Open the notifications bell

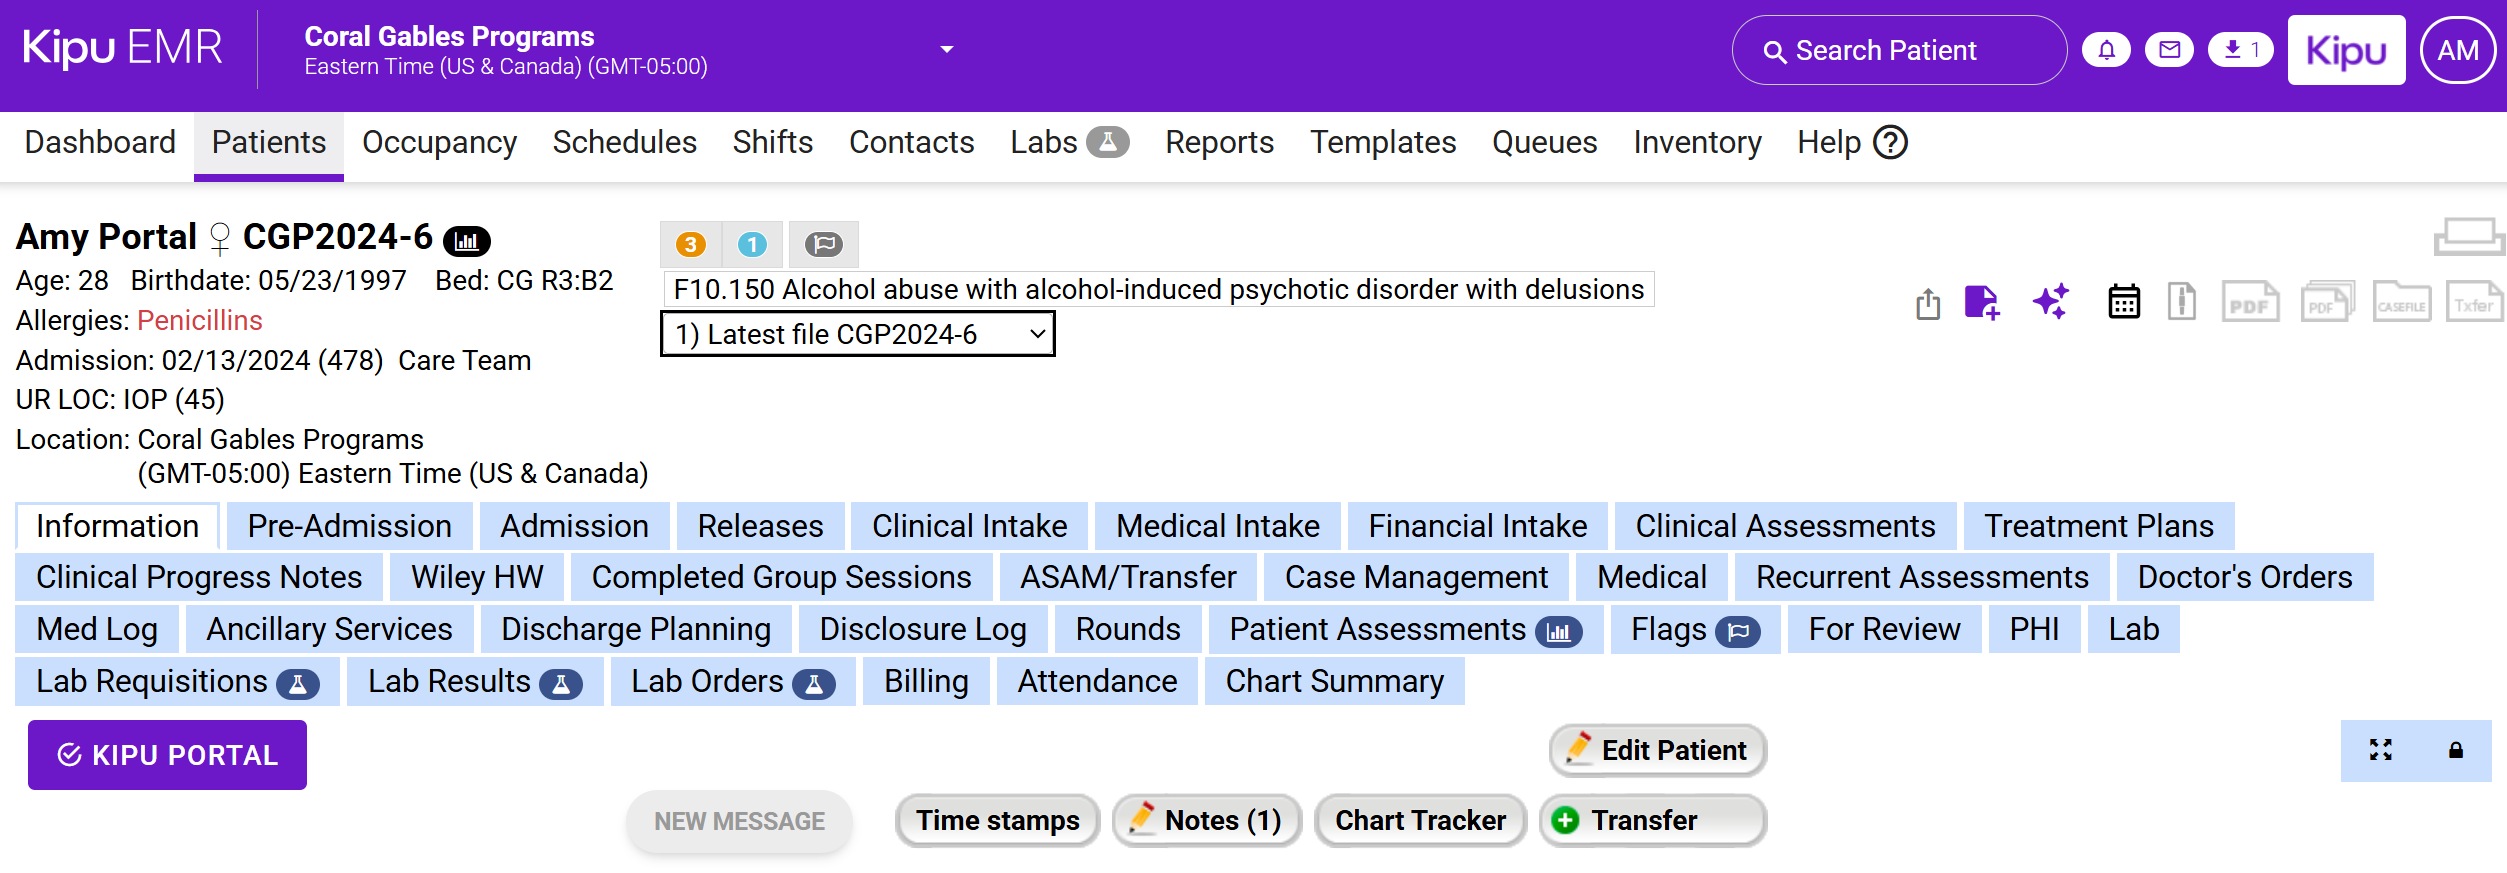2106,50
